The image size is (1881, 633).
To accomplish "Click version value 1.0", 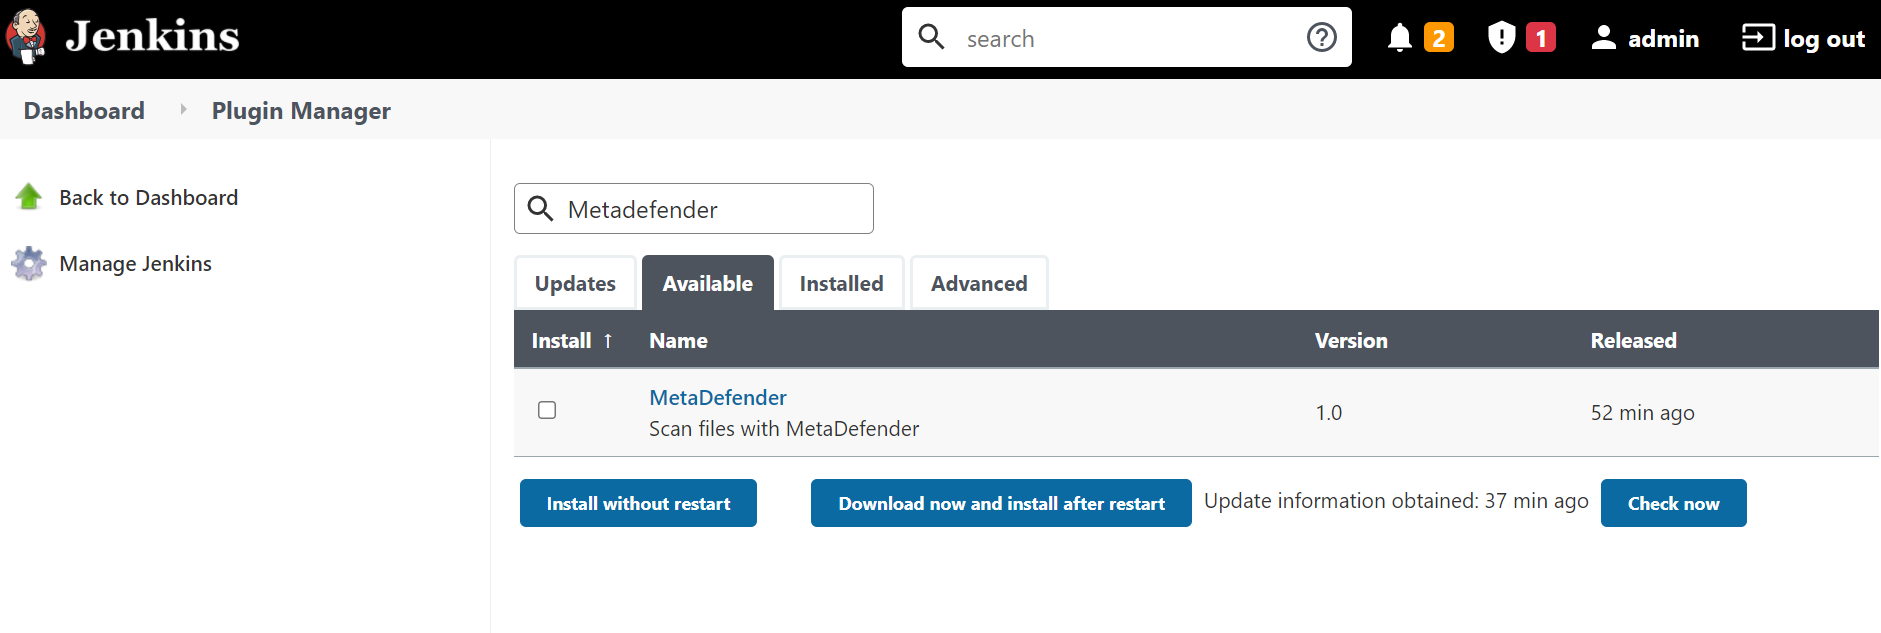I will 1328,413.
